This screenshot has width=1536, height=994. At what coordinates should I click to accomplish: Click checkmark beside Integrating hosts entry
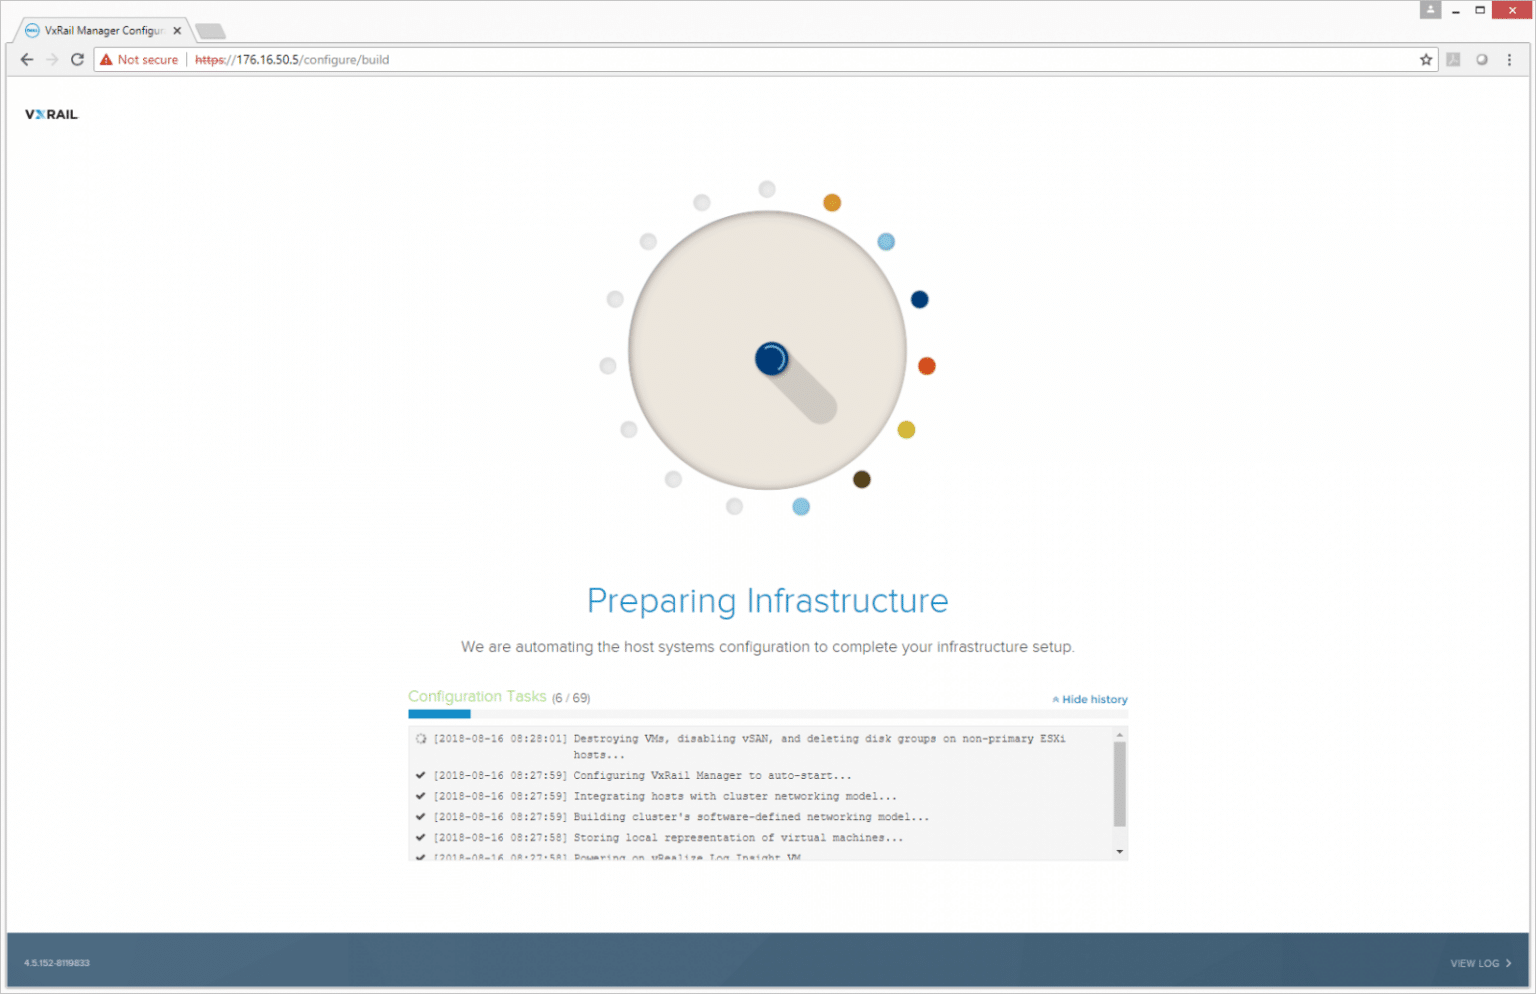click(420, 796)
